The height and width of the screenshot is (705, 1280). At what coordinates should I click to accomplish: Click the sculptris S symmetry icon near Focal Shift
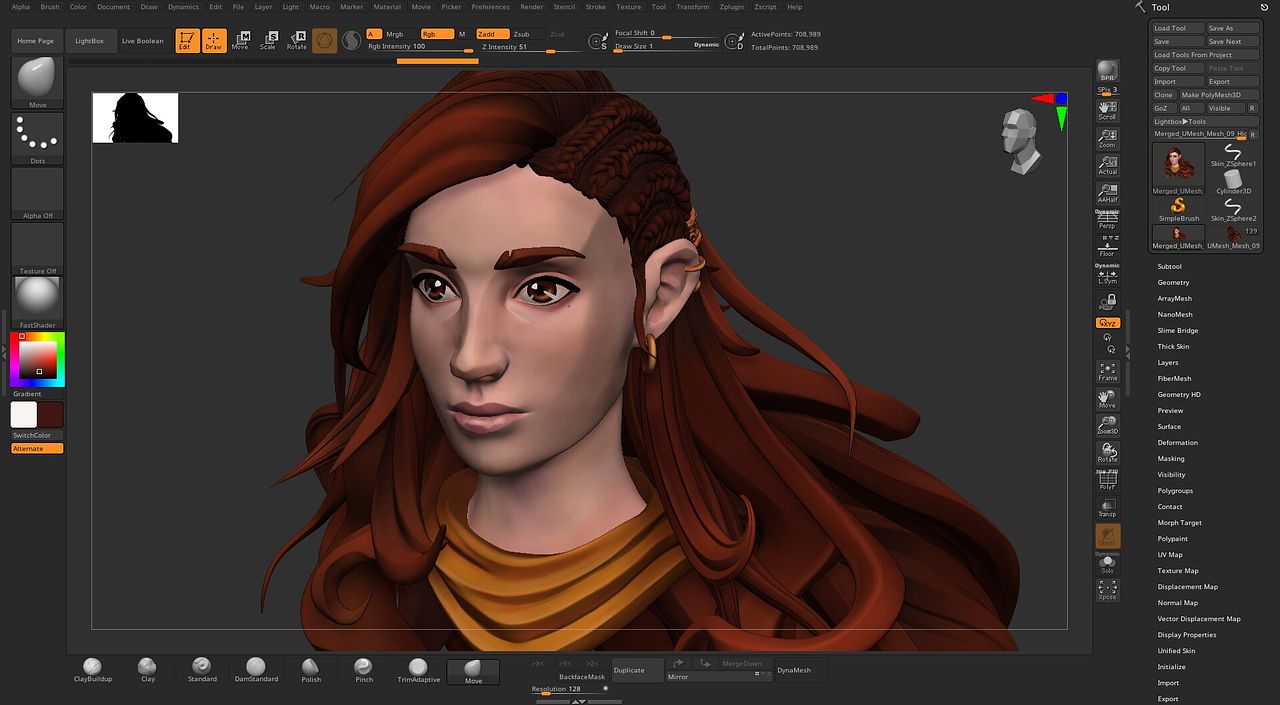pos(598,41)
